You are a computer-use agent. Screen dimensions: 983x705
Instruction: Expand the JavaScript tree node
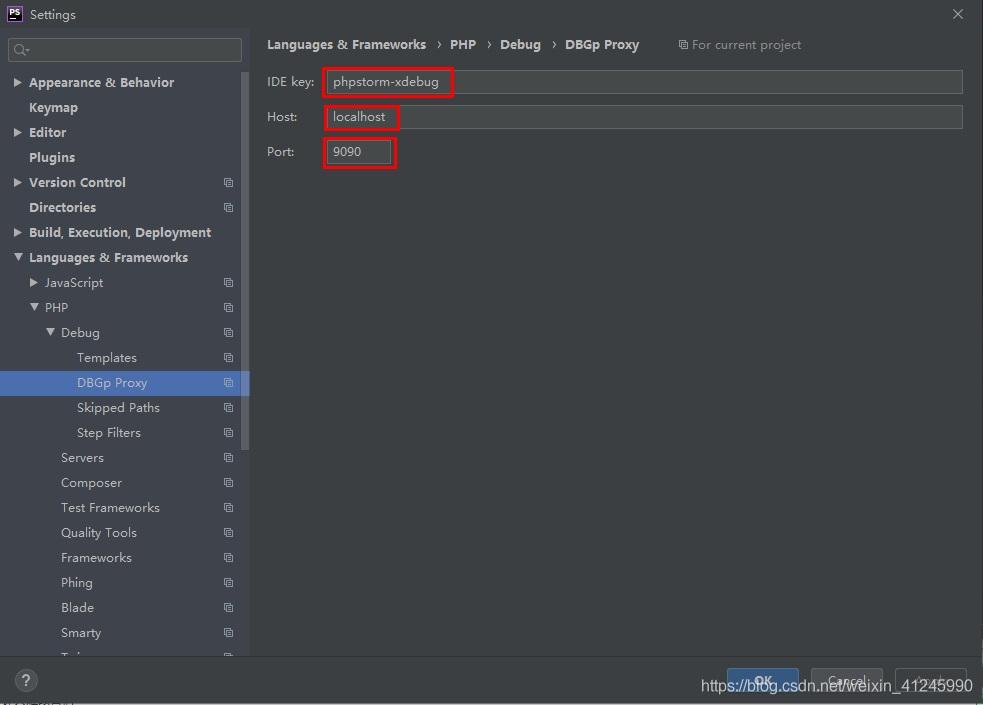click(x=34, y=283)
